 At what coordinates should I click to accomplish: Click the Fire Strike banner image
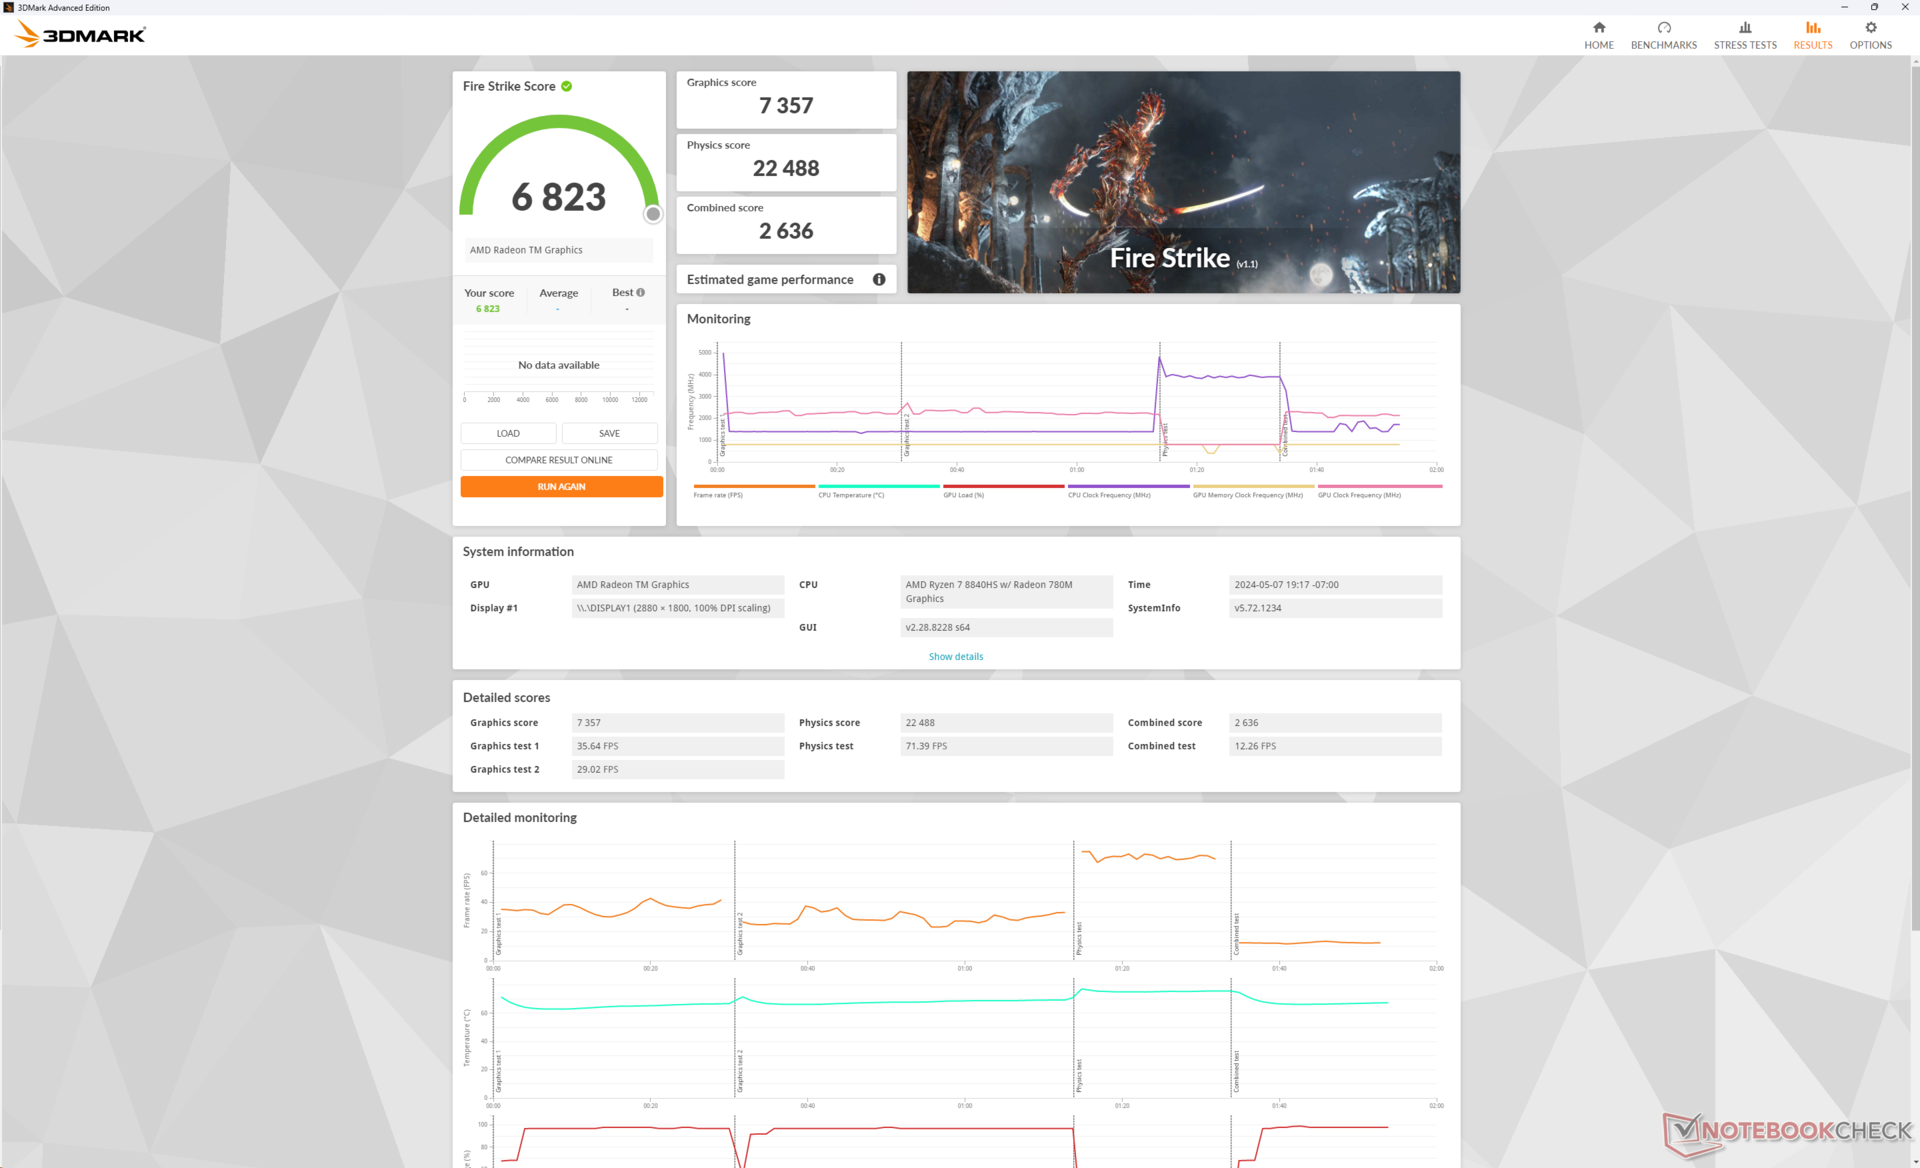tap(1183, 182)
